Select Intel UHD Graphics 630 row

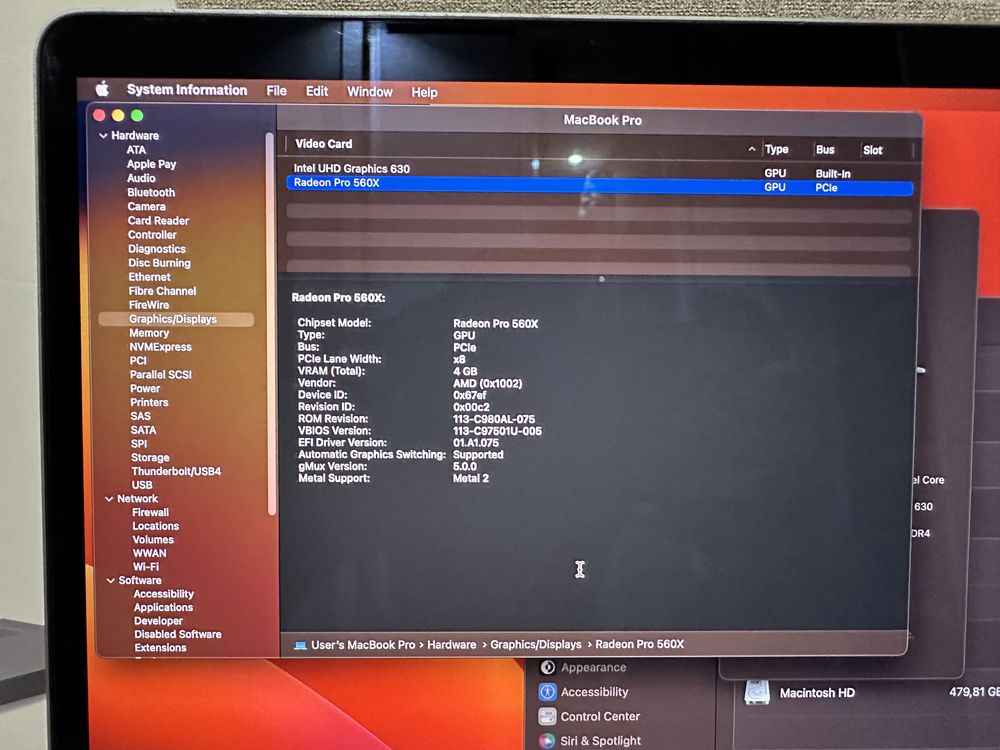tap(600, 170)
